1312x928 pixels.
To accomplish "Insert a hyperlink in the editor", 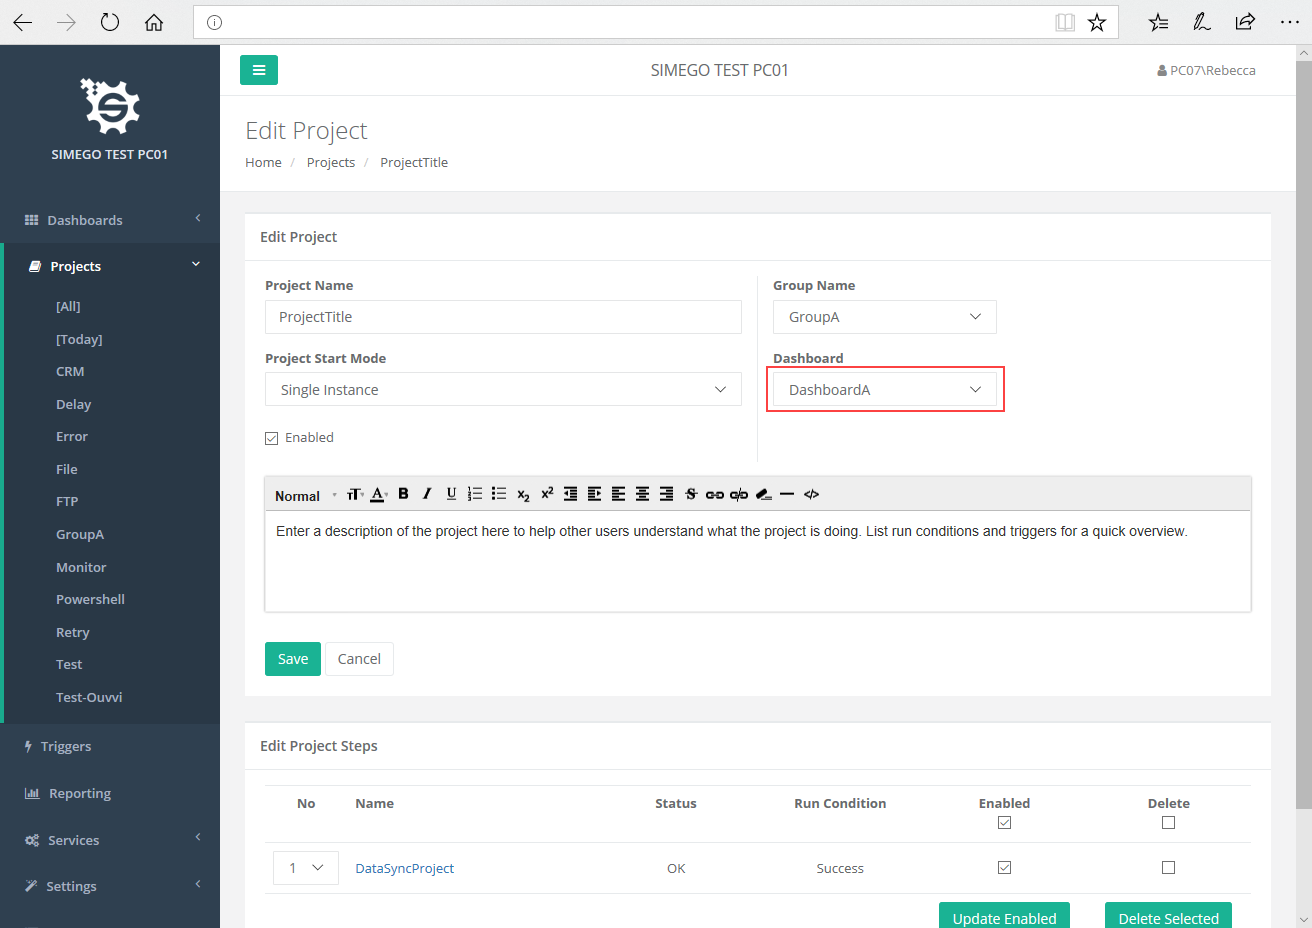I will point(715,494).
